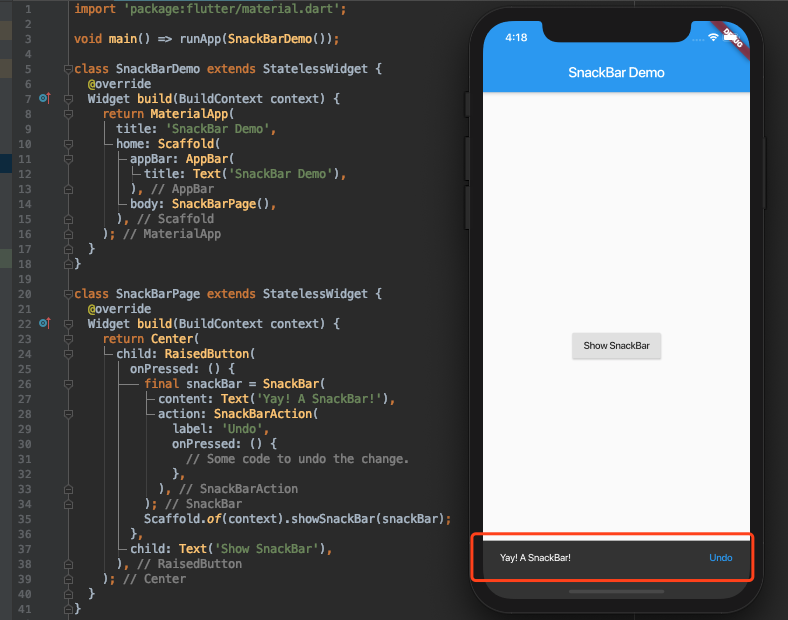Click the fold end marker on line 33
Image resolution: width=788 pixels, height=620 pixels.
point(68,489)
